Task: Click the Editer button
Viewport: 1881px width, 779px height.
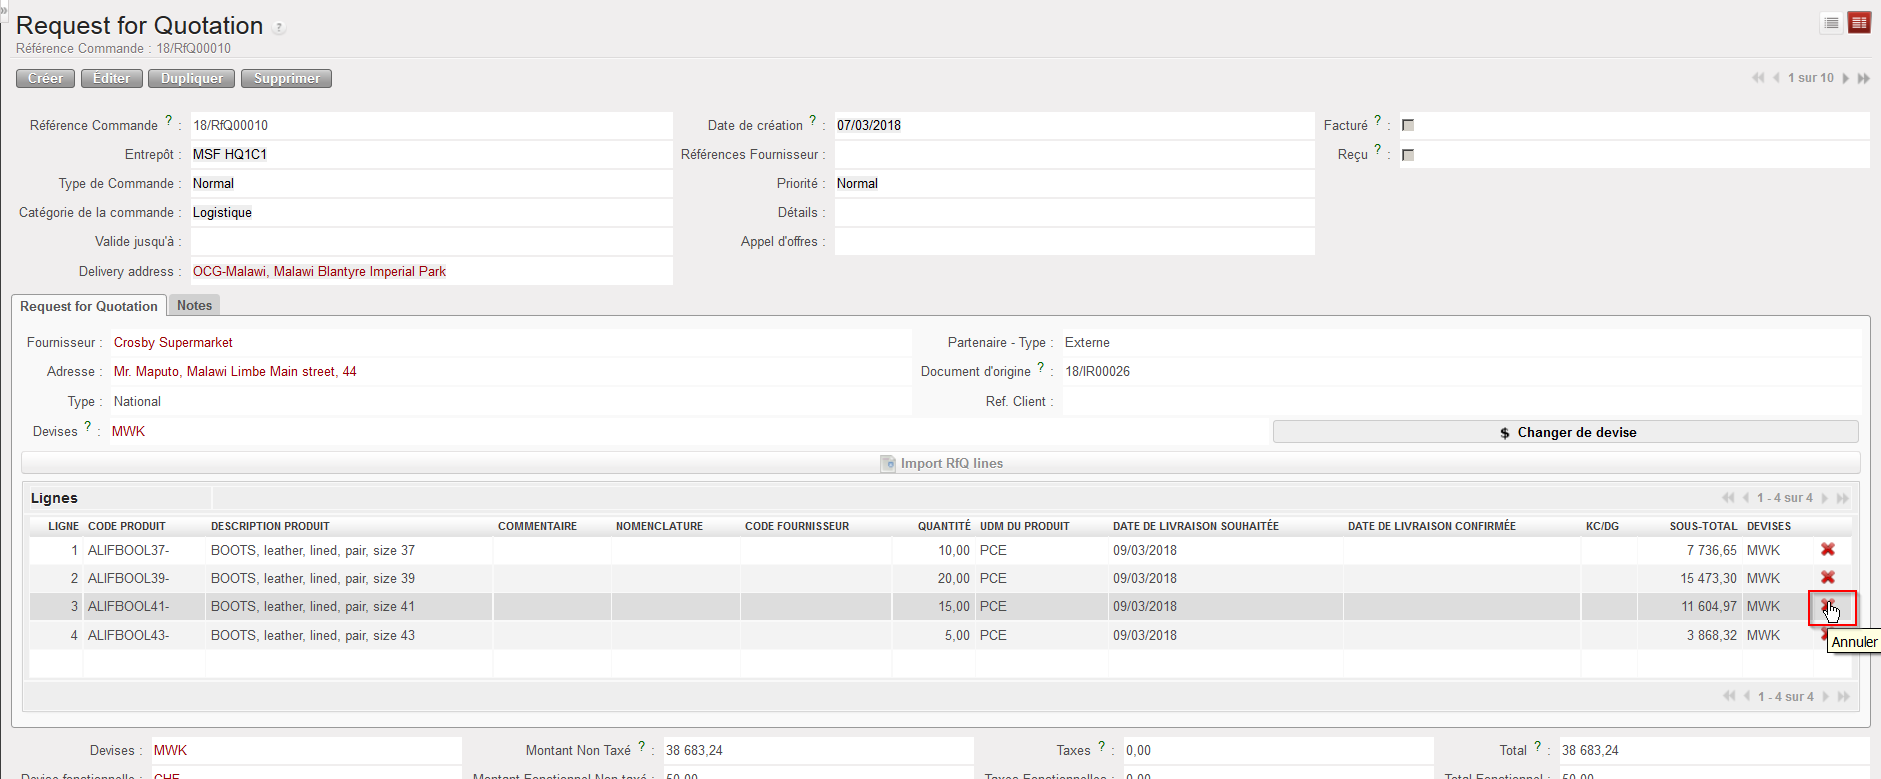Action: click(x=111, y=78)
